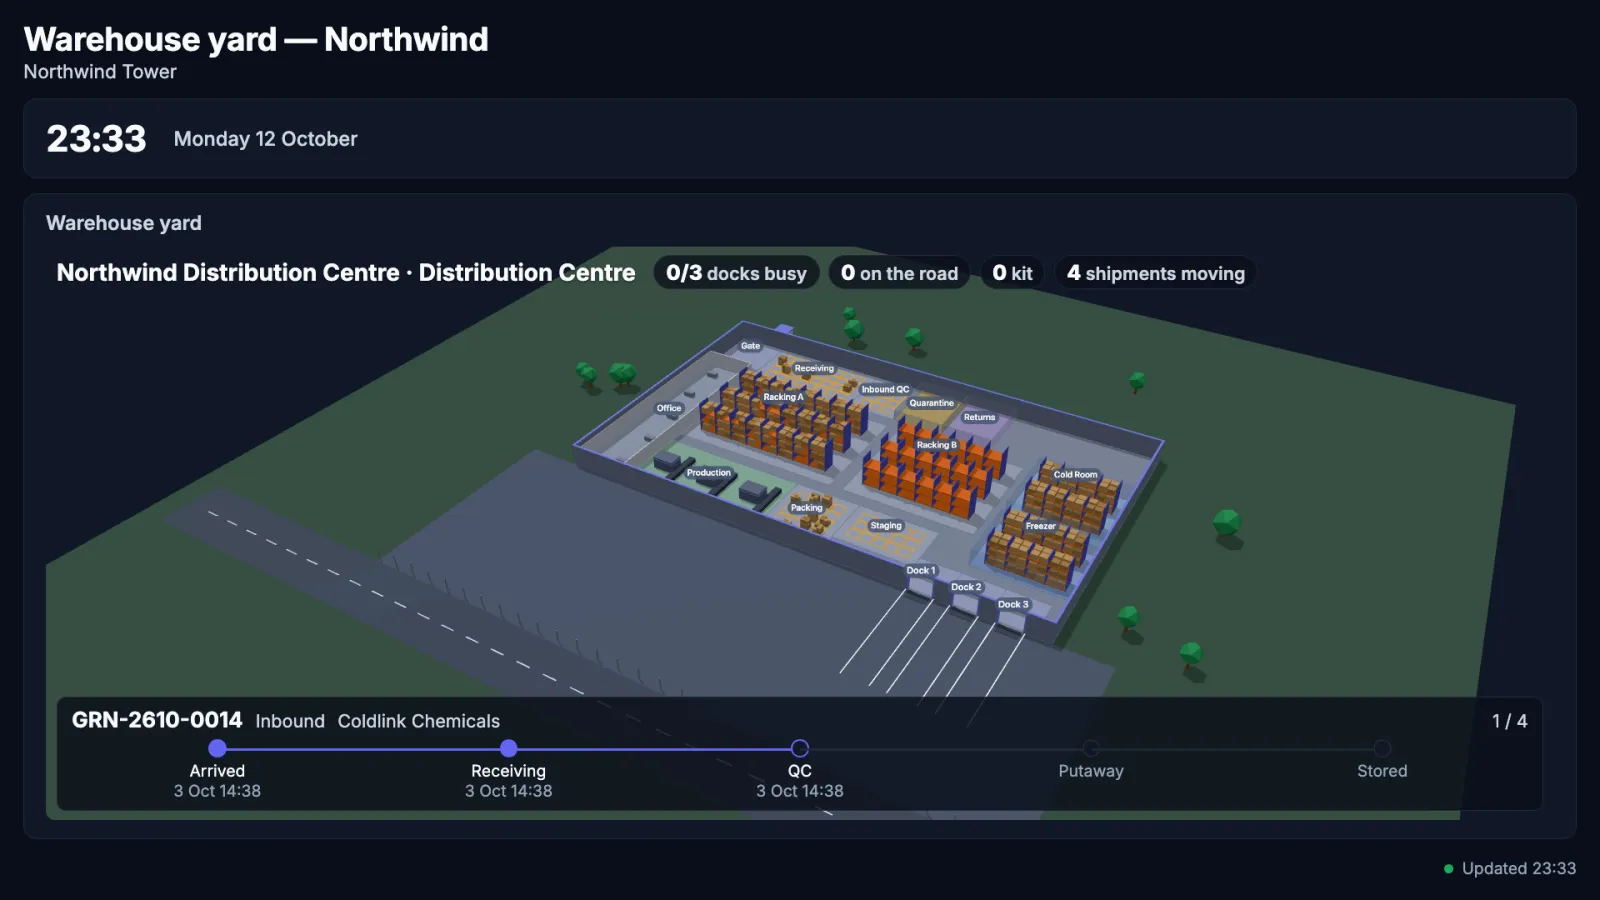Click the 4 shipments moving badge
Screen dimensions: 1600x900
tap(1155, 273)
